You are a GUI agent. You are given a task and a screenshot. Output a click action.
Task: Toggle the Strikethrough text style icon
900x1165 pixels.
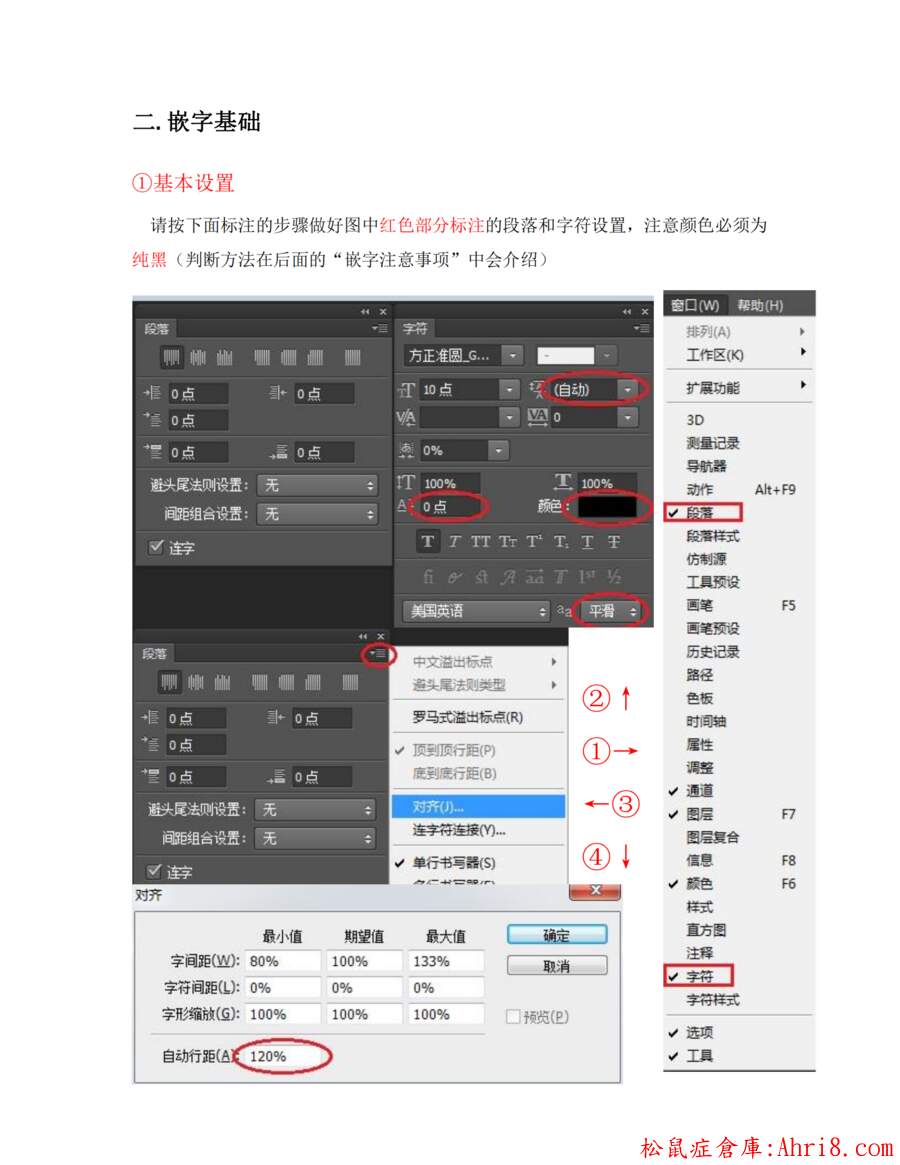[614, 542]
